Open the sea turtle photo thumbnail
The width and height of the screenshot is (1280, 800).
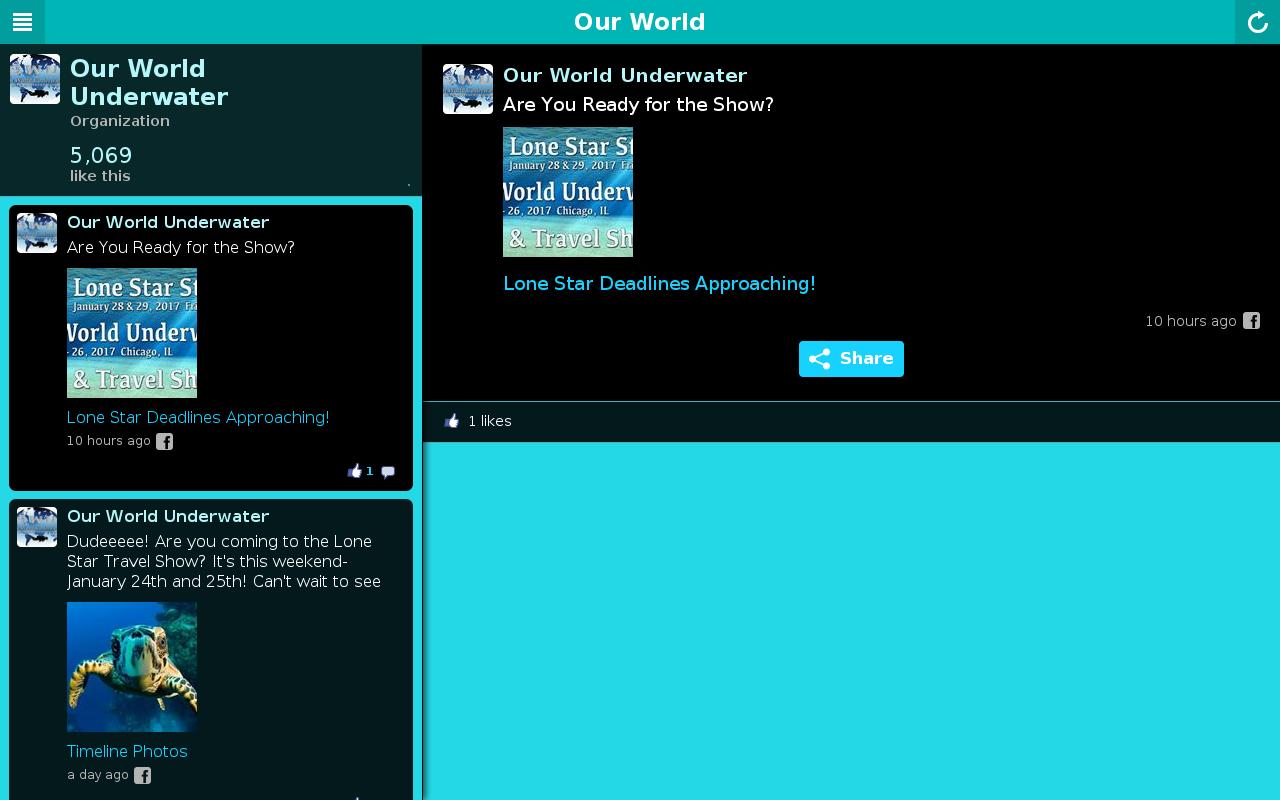tap(132, 667)
